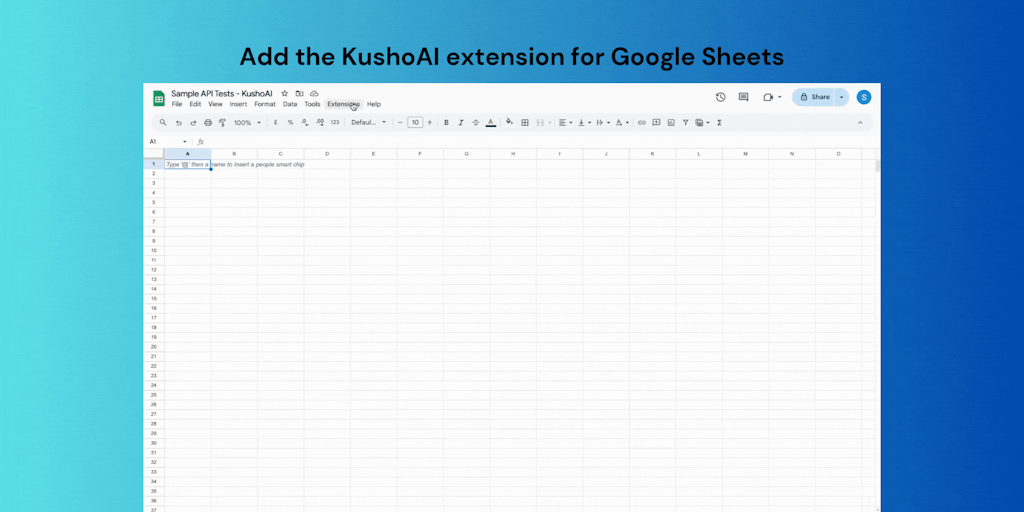Decrease decimal places
1024x512 pixels.
click(x=305, y=122)
